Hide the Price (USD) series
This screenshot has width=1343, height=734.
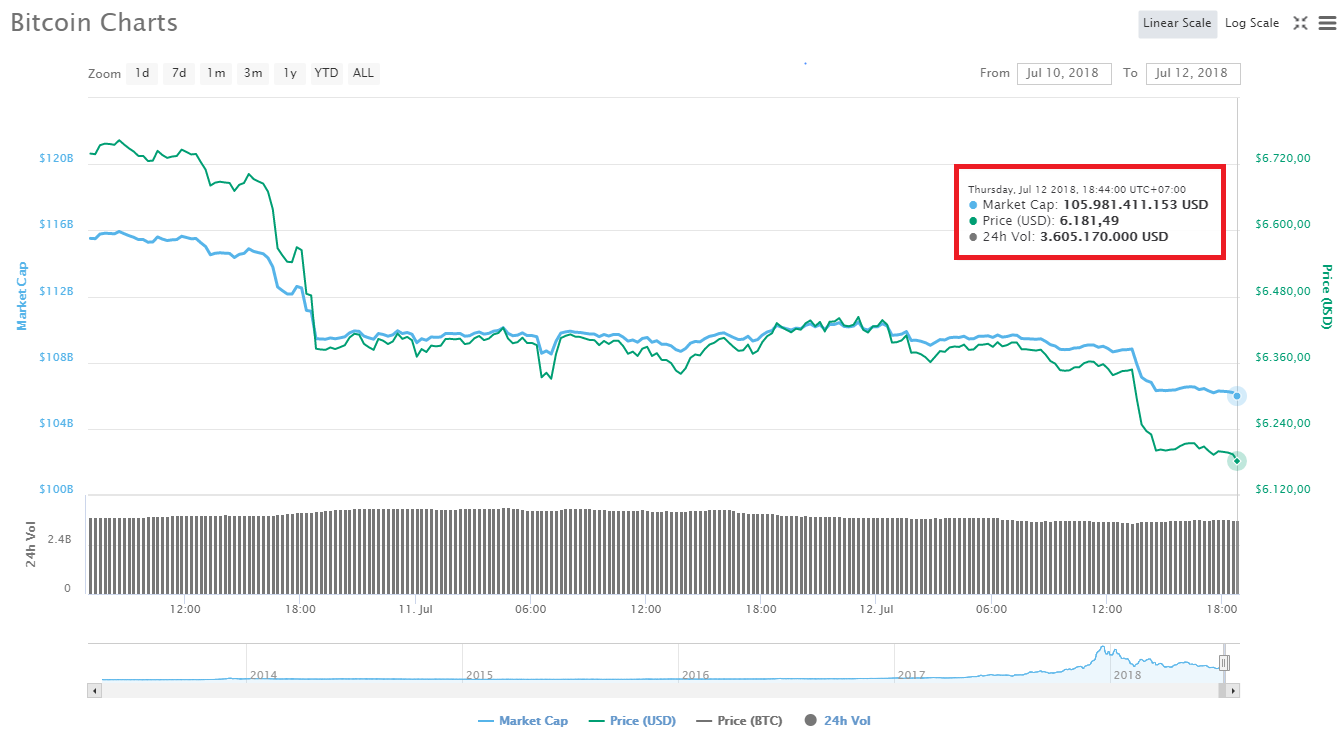(x=644, y=720)
